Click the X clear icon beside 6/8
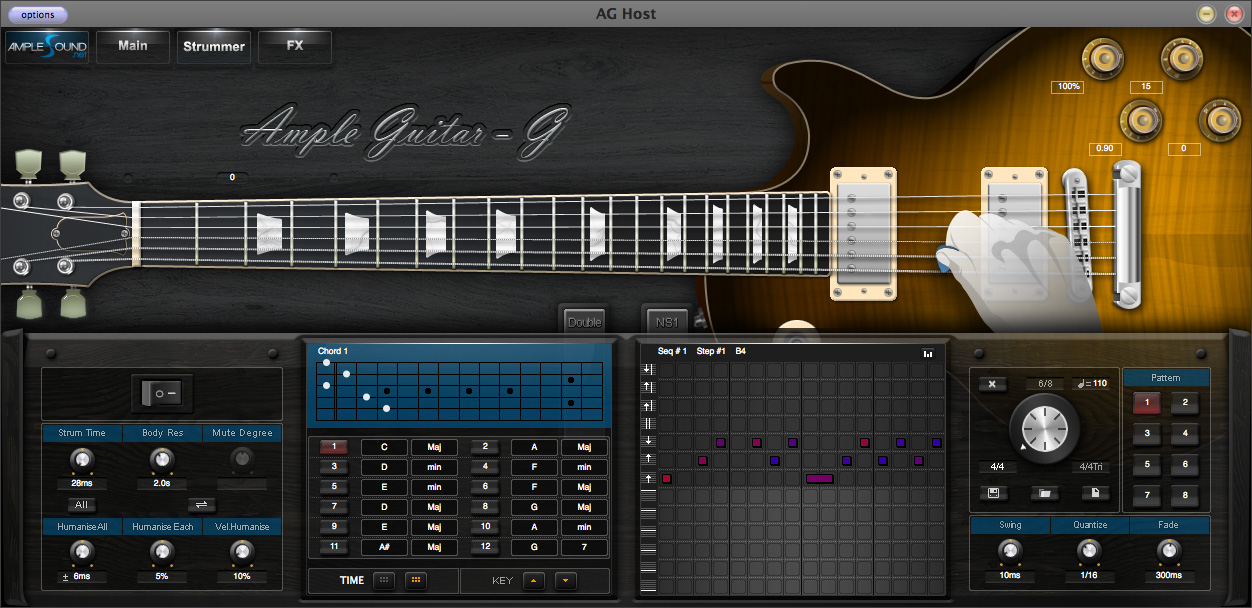The image size is (1252, 608). [992, 384]
